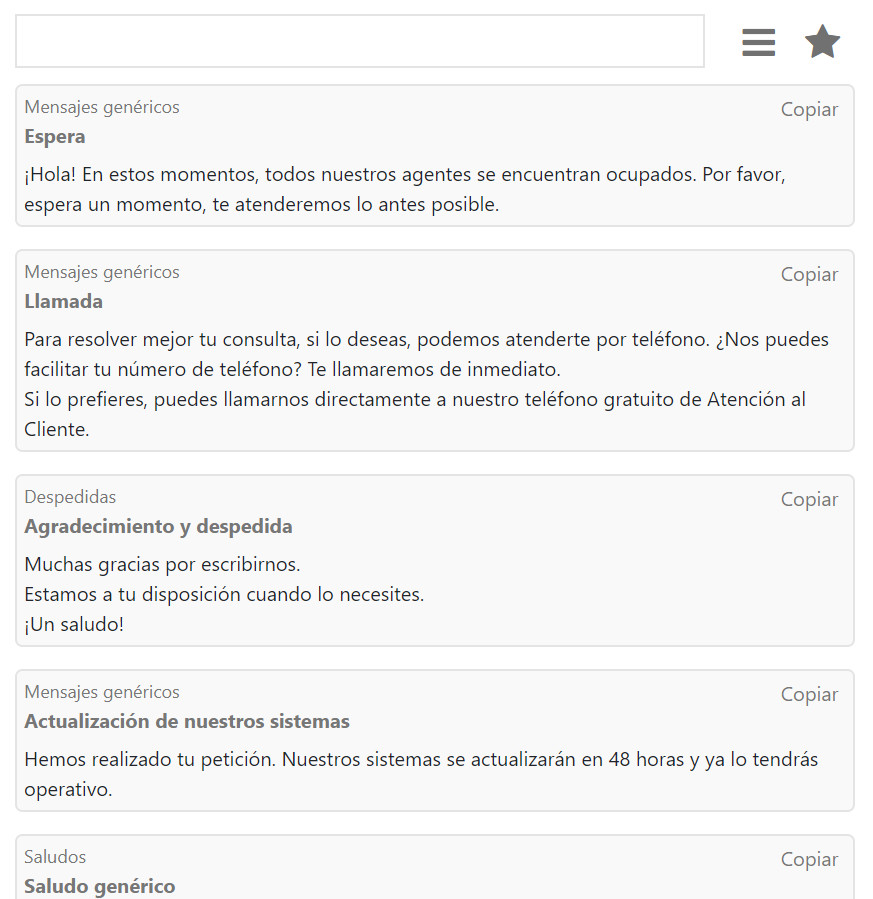Select the Espera card title
873x899 pixels.
(55, 137)
